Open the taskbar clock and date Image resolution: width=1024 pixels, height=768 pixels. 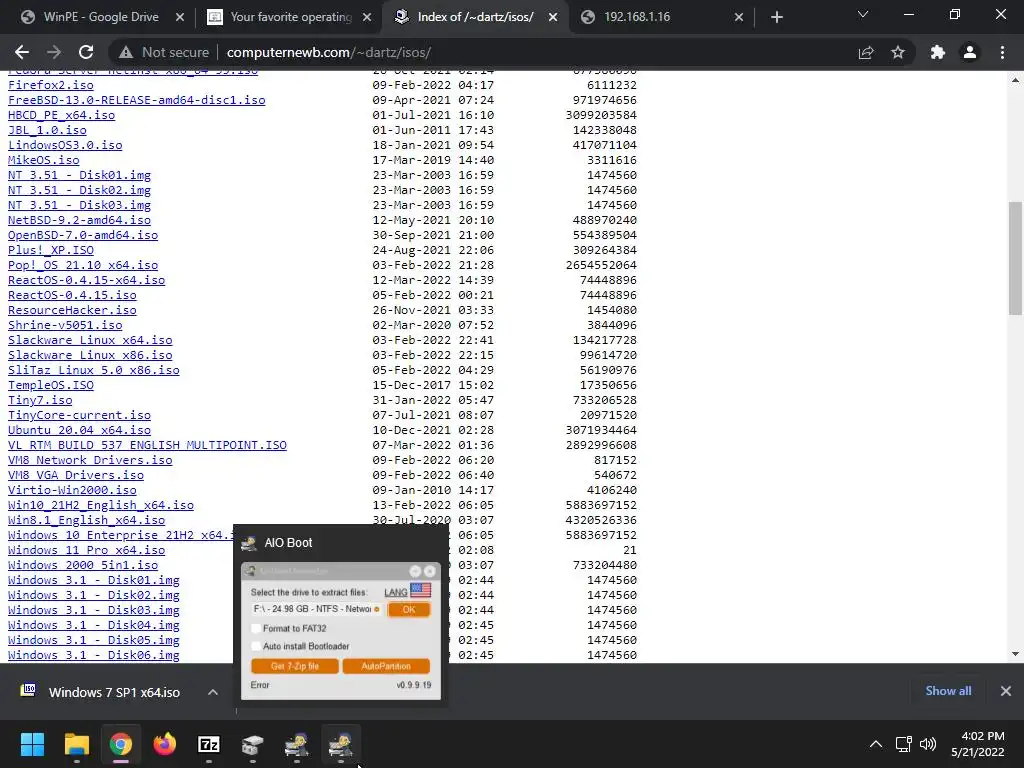(978, 744)
